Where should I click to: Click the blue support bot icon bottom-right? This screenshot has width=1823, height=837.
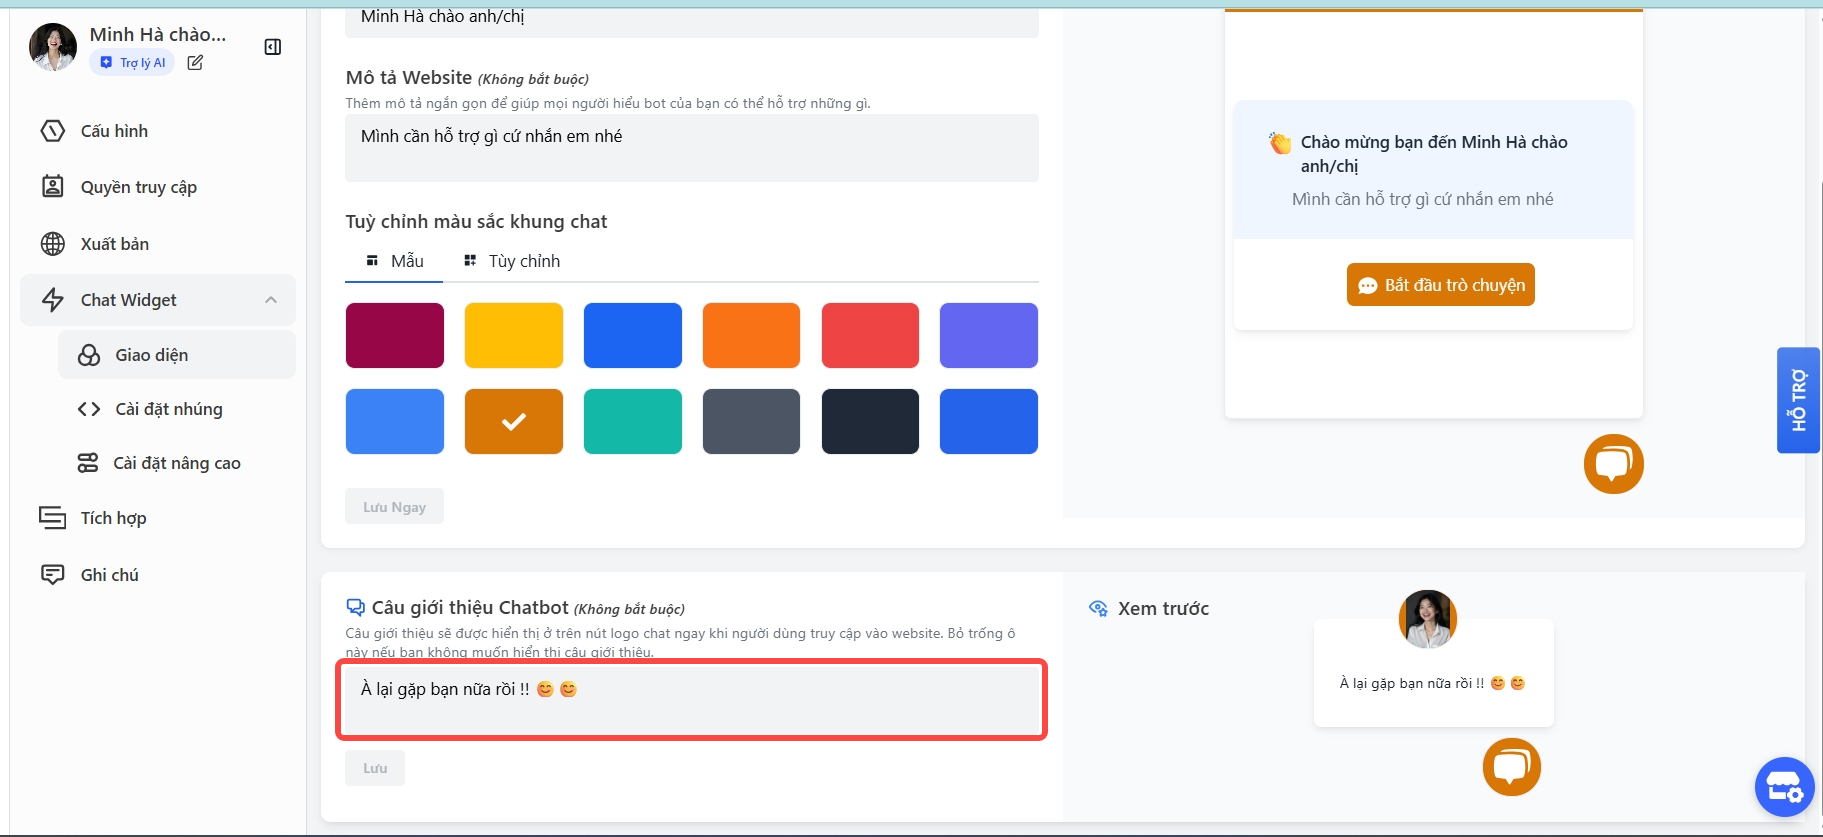(x=1784, y=787)
